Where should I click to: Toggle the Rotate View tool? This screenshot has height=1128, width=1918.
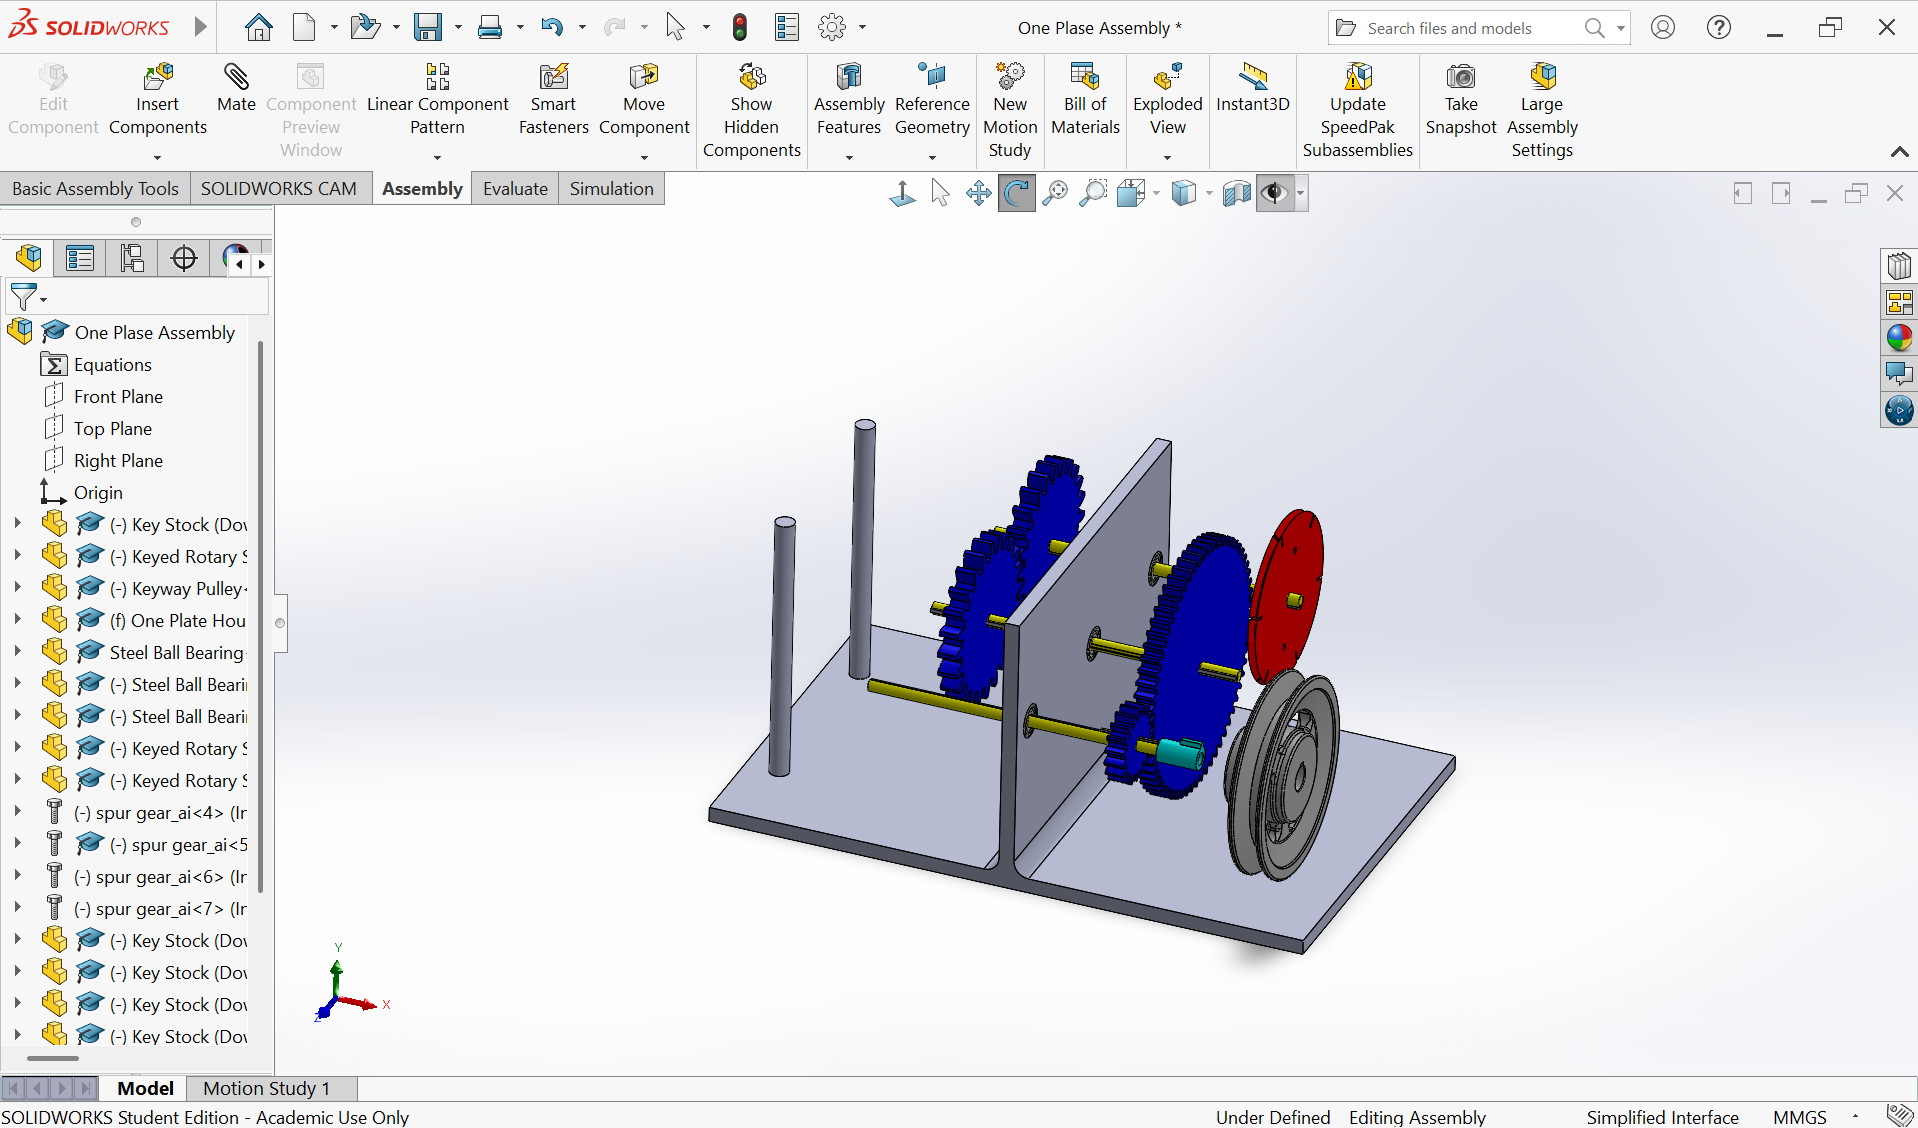(1017, 193)
